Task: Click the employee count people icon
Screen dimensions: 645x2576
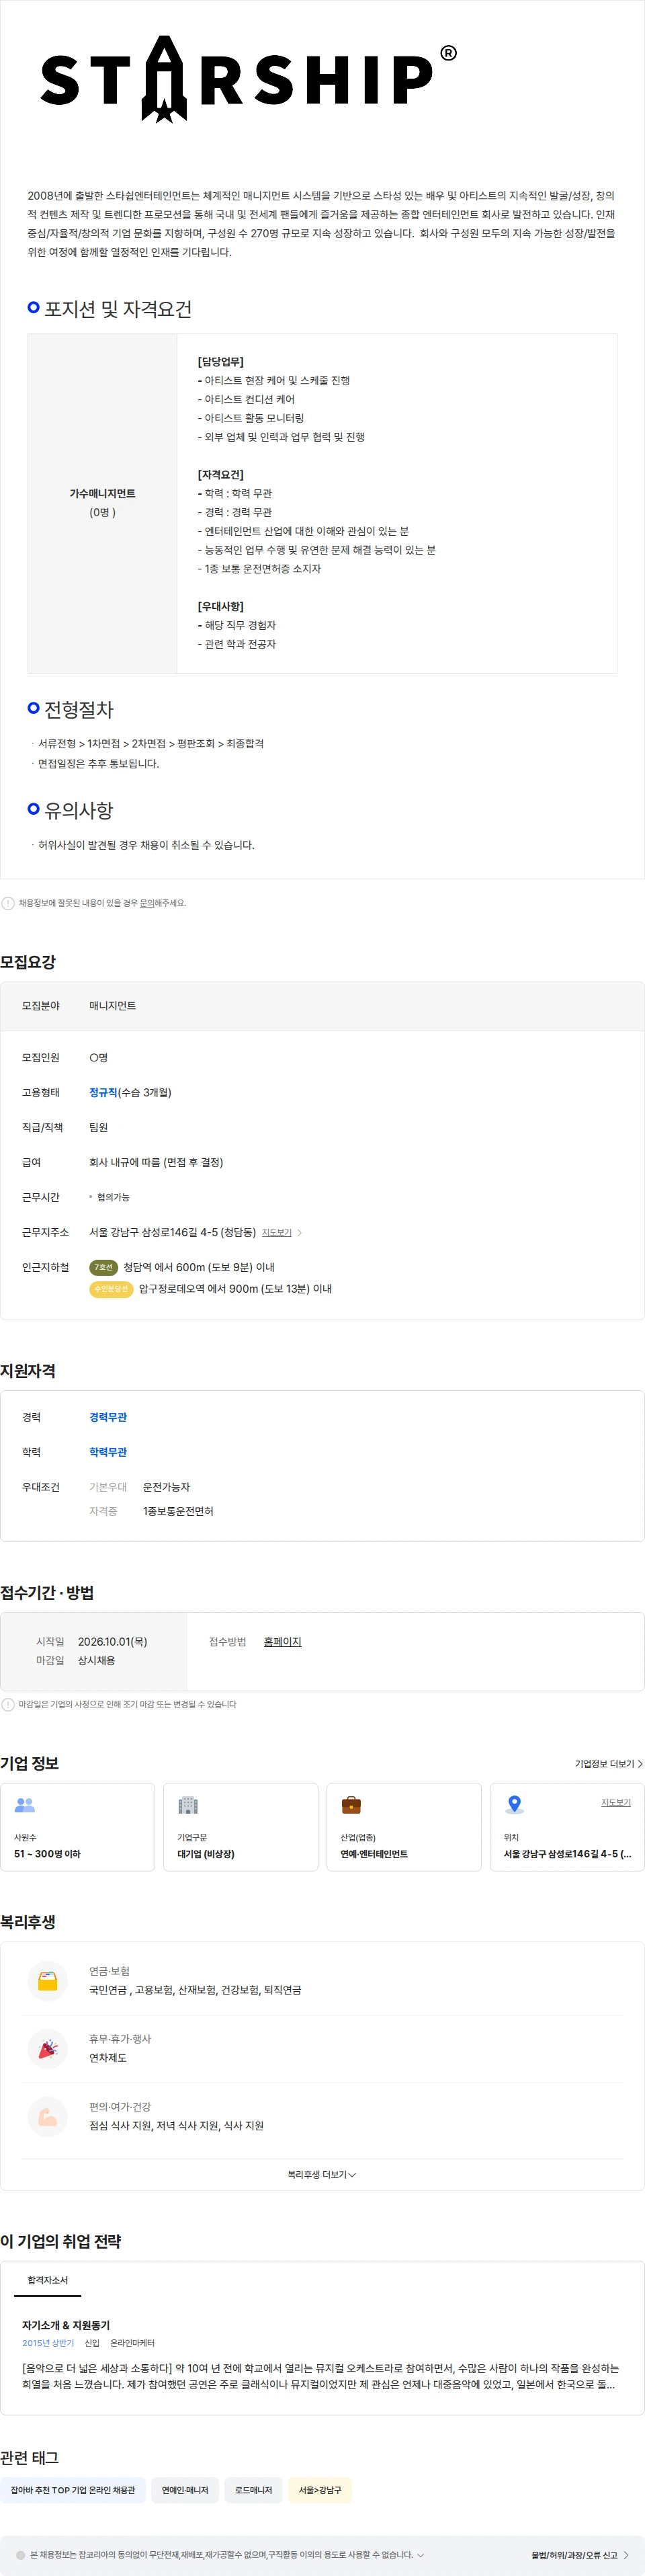Action: [x=25, y=1805]
